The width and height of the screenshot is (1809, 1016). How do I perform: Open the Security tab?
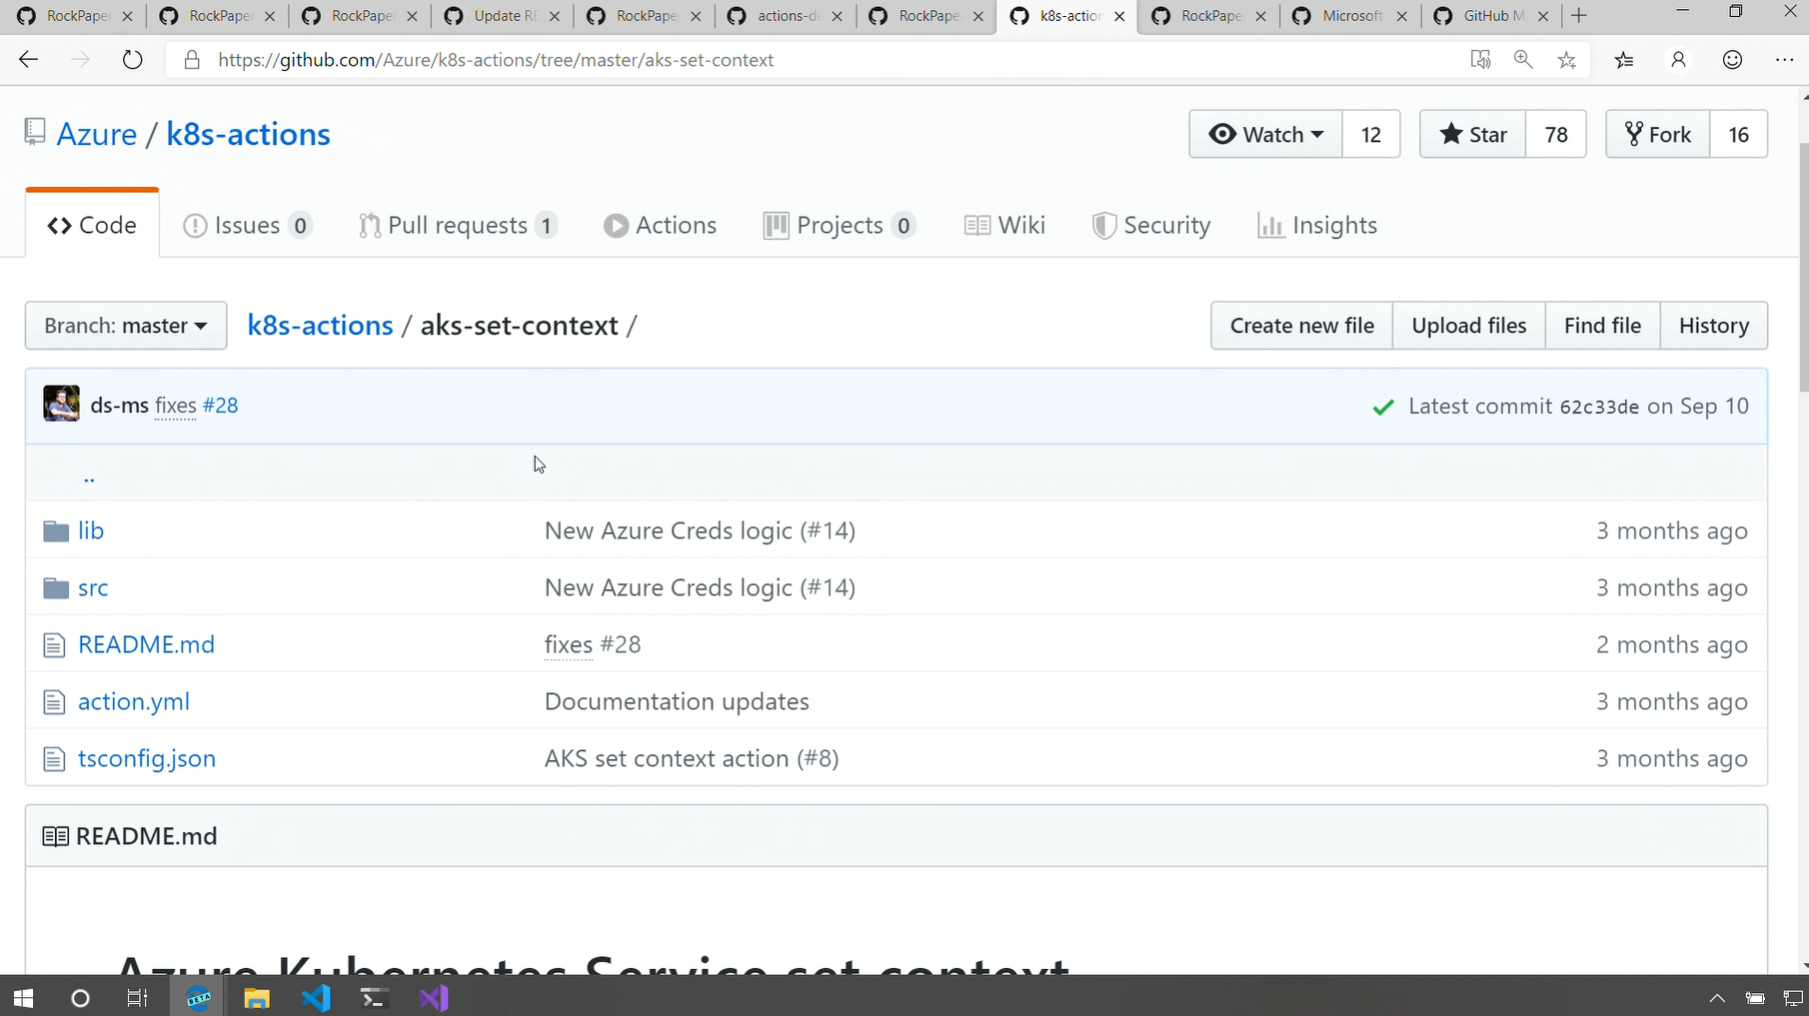[x=1151, y=225]
